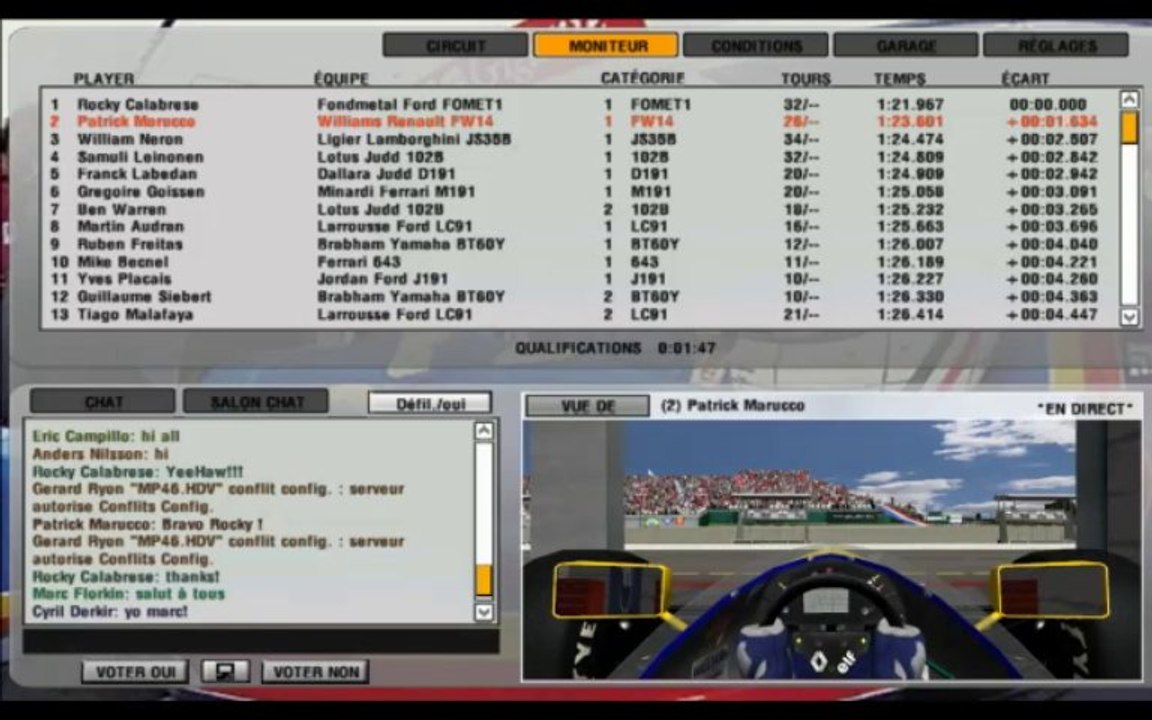Click chat message 'Marc Florkin: salut à tous'
The image size is (1152, 720).
coord(129,594)
